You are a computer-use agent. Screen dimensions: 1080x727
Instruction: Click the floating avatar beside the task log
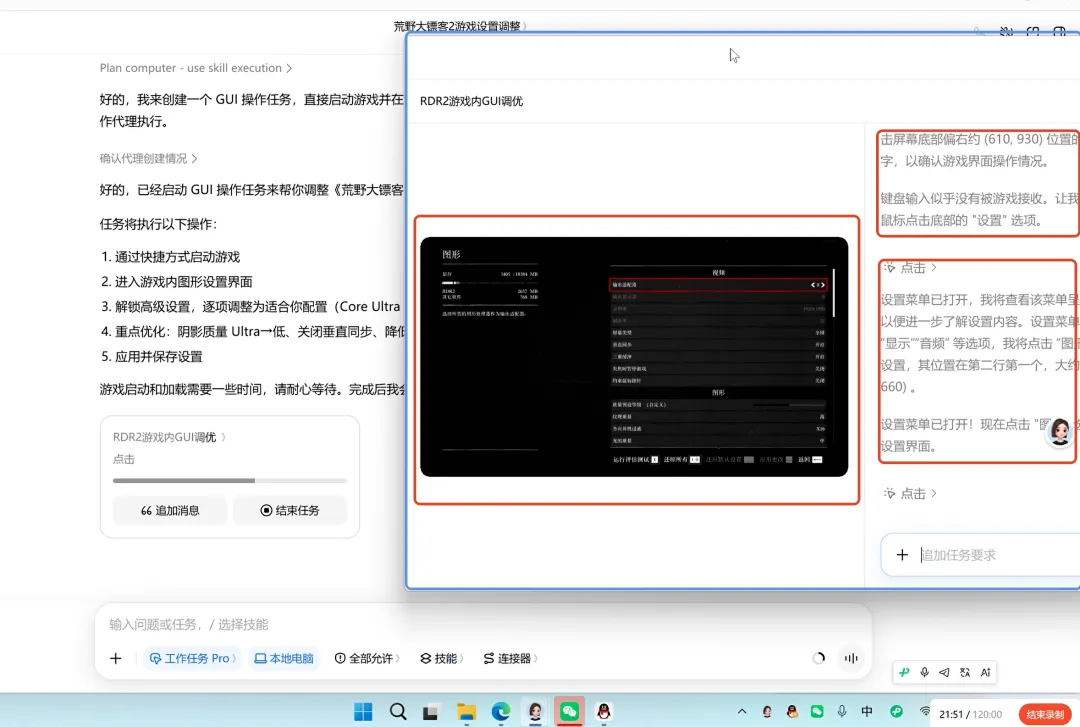coord(1059,432)
